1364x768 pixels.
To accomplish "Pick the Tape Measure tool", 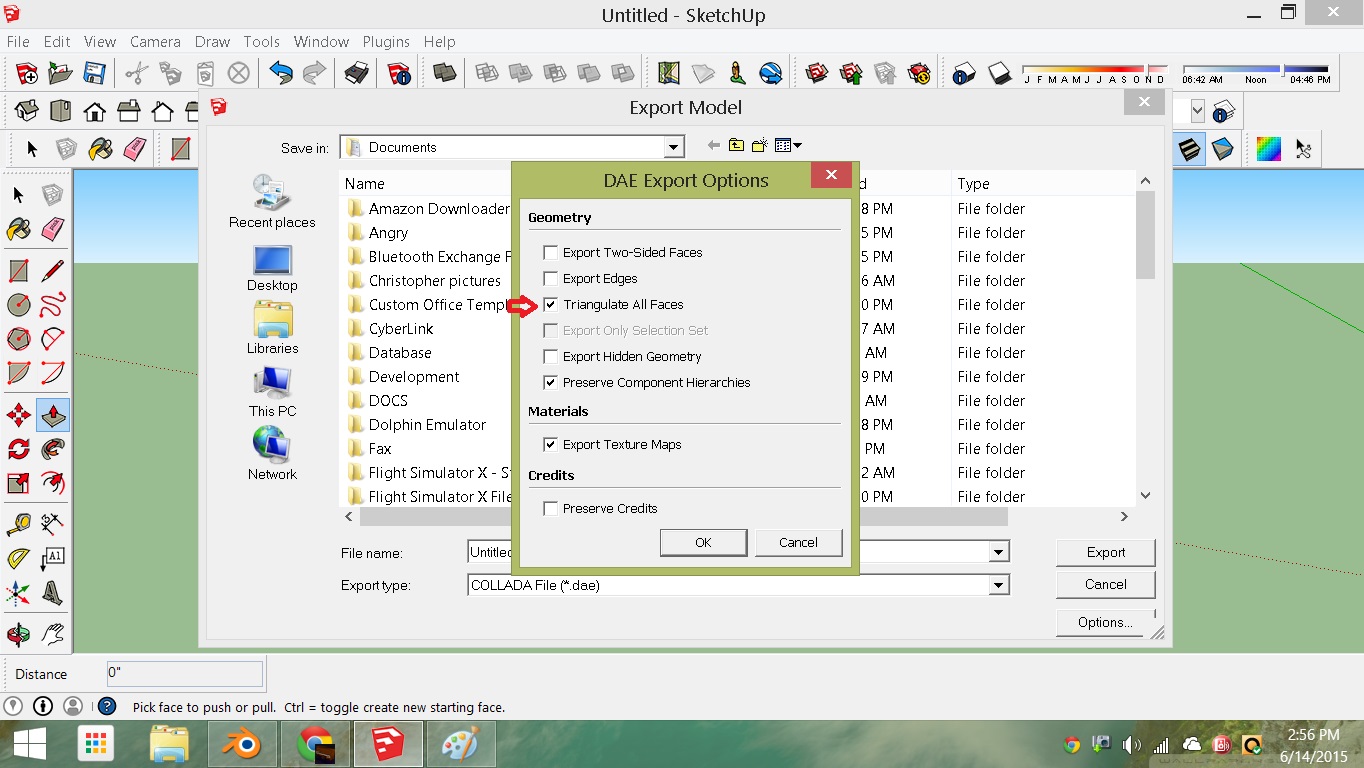I will pyautogui.click(x=18, y=523).
